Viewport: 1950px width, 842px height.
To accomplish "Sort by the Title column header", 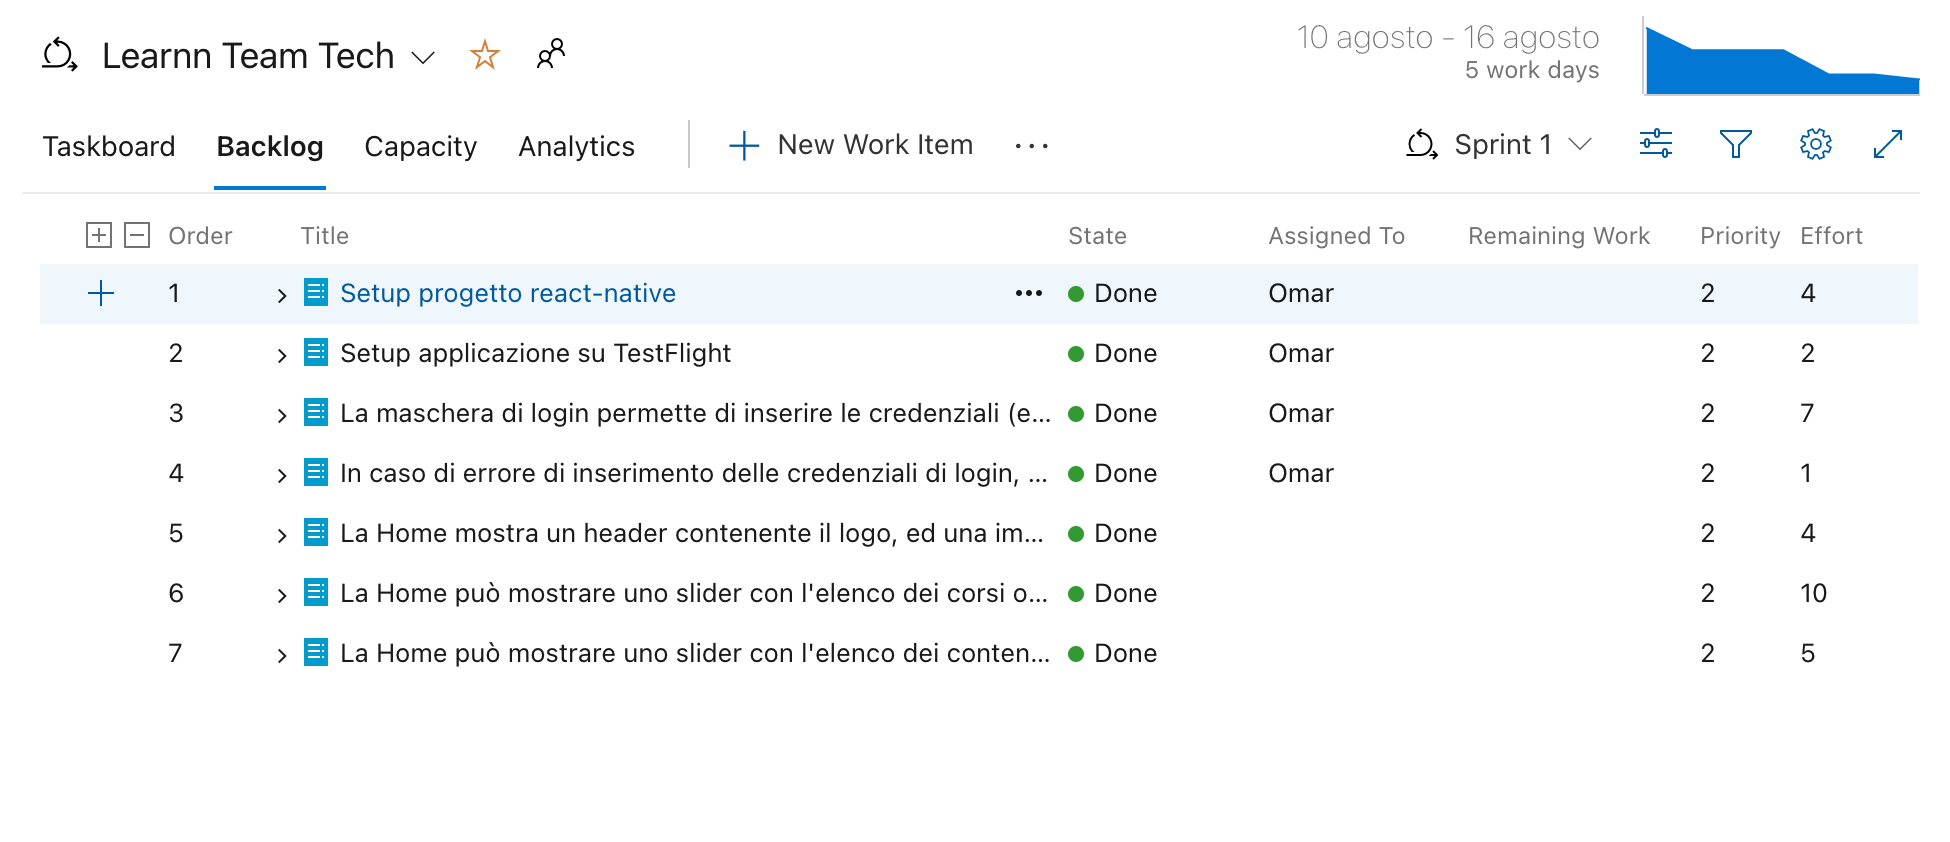I will pos(325,236).
